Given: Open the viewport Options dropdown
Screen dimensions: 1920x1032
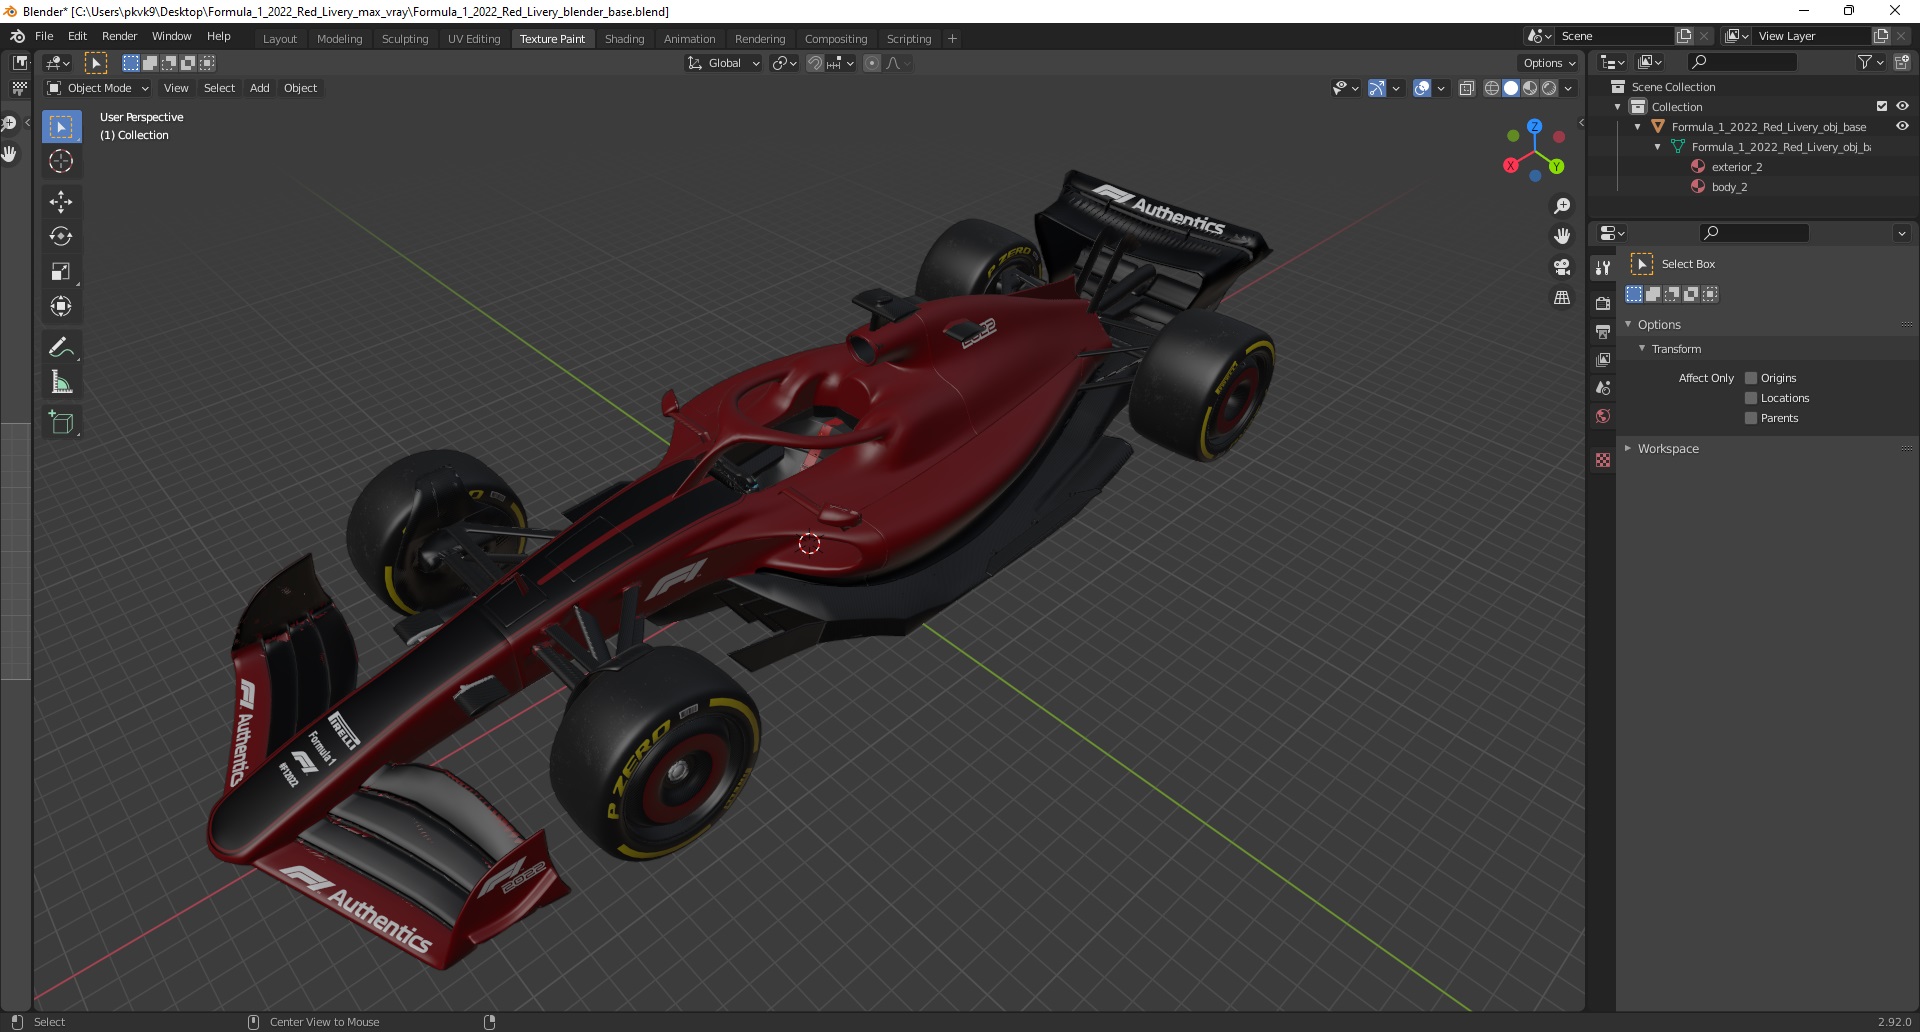Looking at the screenshot, I should 1549,63.
